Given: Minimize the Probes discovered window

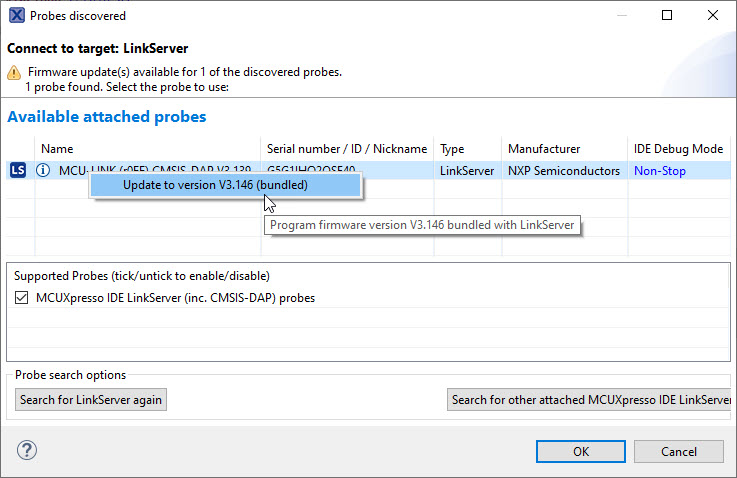Looking at the screenshot, I should click(x=621, y=16).
